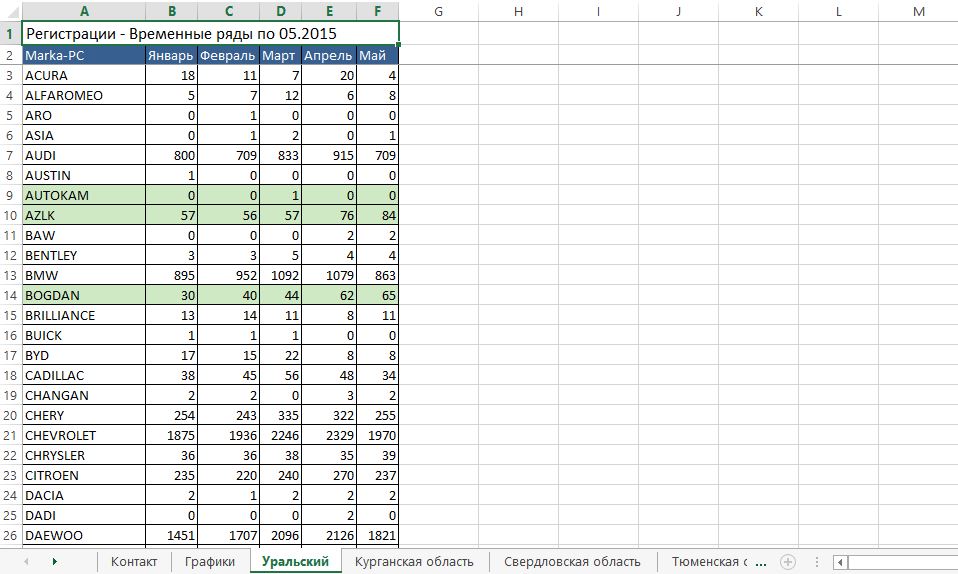Select the BOGDAN cell

[x=84, y=295]
